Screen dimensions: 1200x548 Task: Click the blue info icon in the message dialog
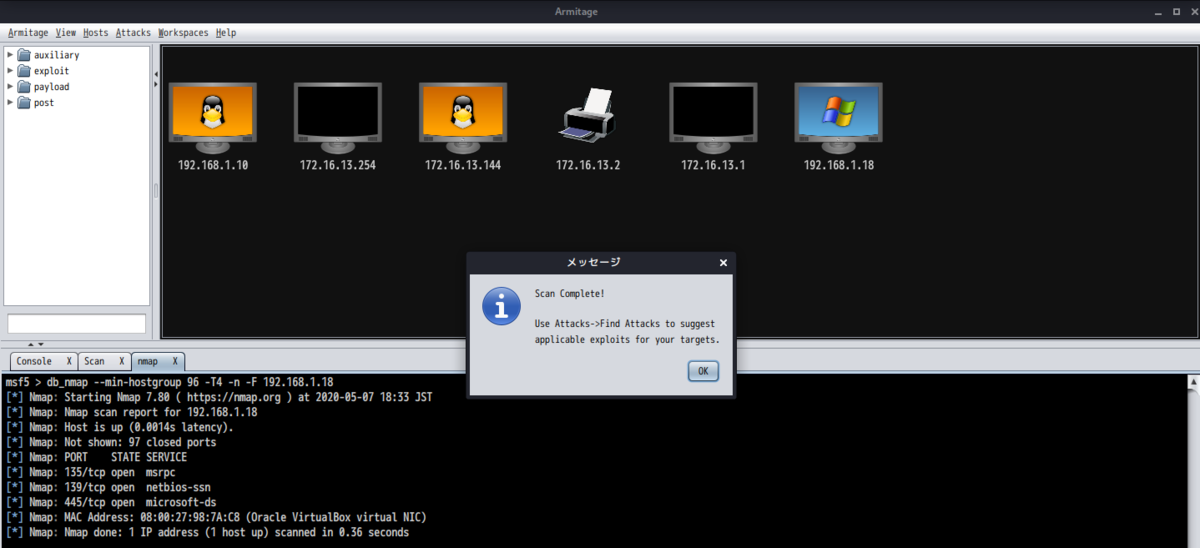pyautogui.click(x=501, y=305)
